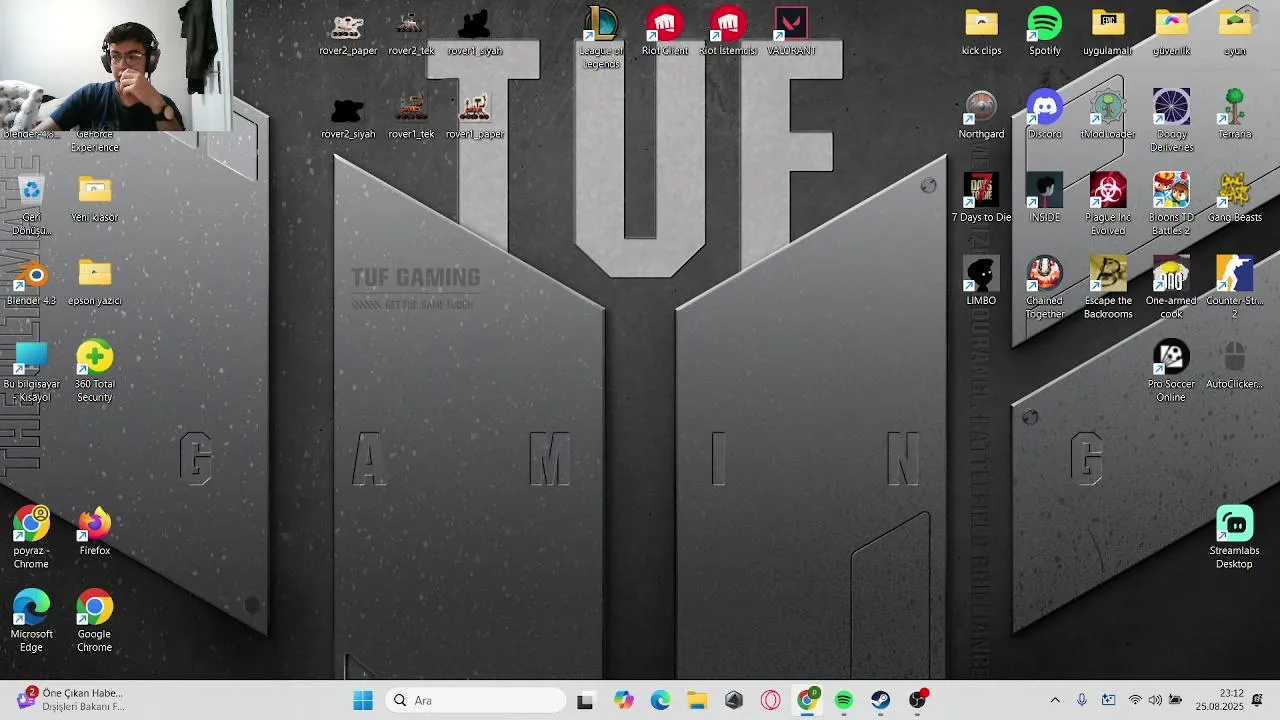This screenshot has width=1280, height=720.
Task: Open the rover2_paper file icon
Action: tap(348, 34)
